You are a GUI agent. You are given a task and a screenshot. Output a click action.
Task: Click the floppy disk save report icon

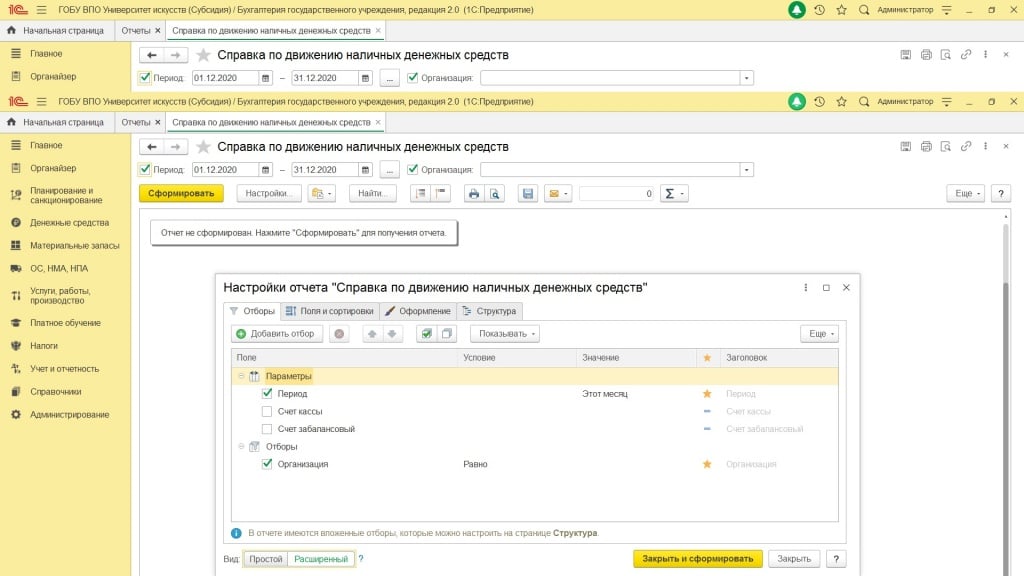click(x=528, y=193)
